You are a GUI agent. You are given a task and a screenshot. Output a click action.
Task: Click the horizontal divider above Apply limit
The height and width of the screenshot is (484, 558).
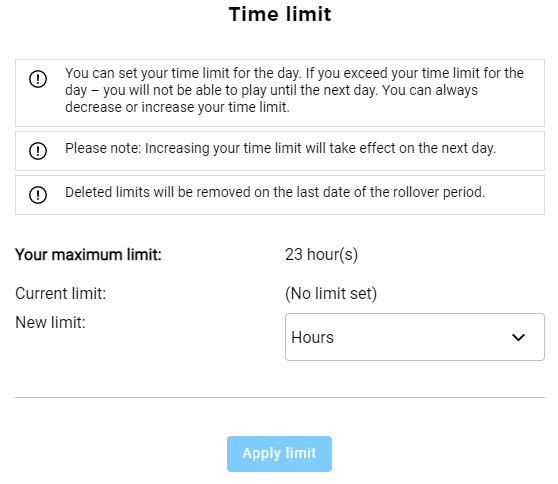[x=280, y=397]
